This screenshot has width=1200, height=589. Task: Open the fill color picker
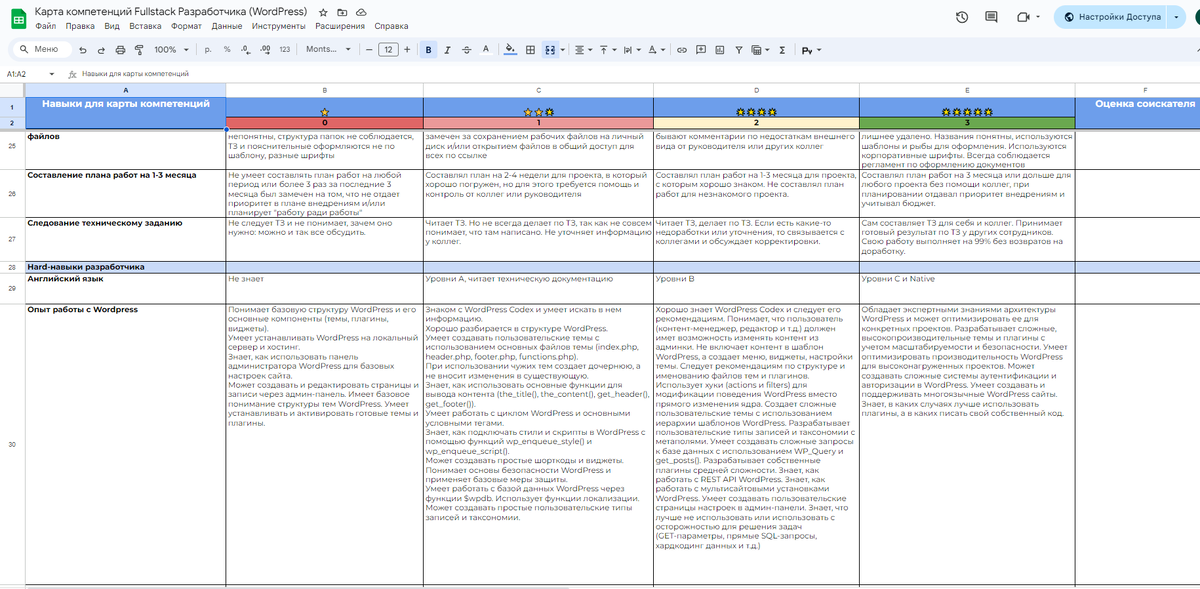[x=510, y=49]
